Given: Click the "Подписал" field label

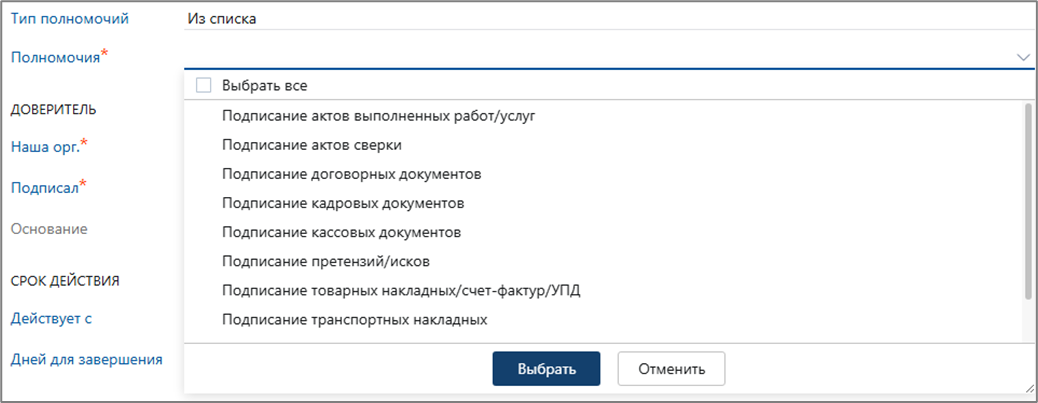Looking at the screenshot, I should tap(44, 187).
